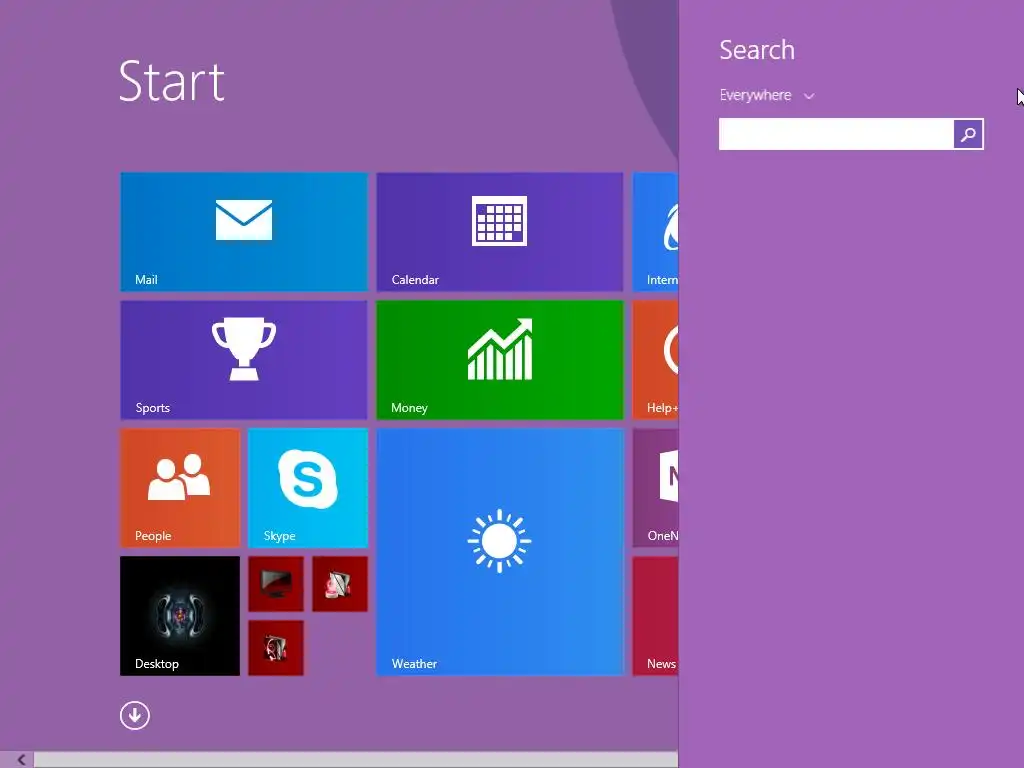
Task: Open the Money tile
Action: point(500,360)
